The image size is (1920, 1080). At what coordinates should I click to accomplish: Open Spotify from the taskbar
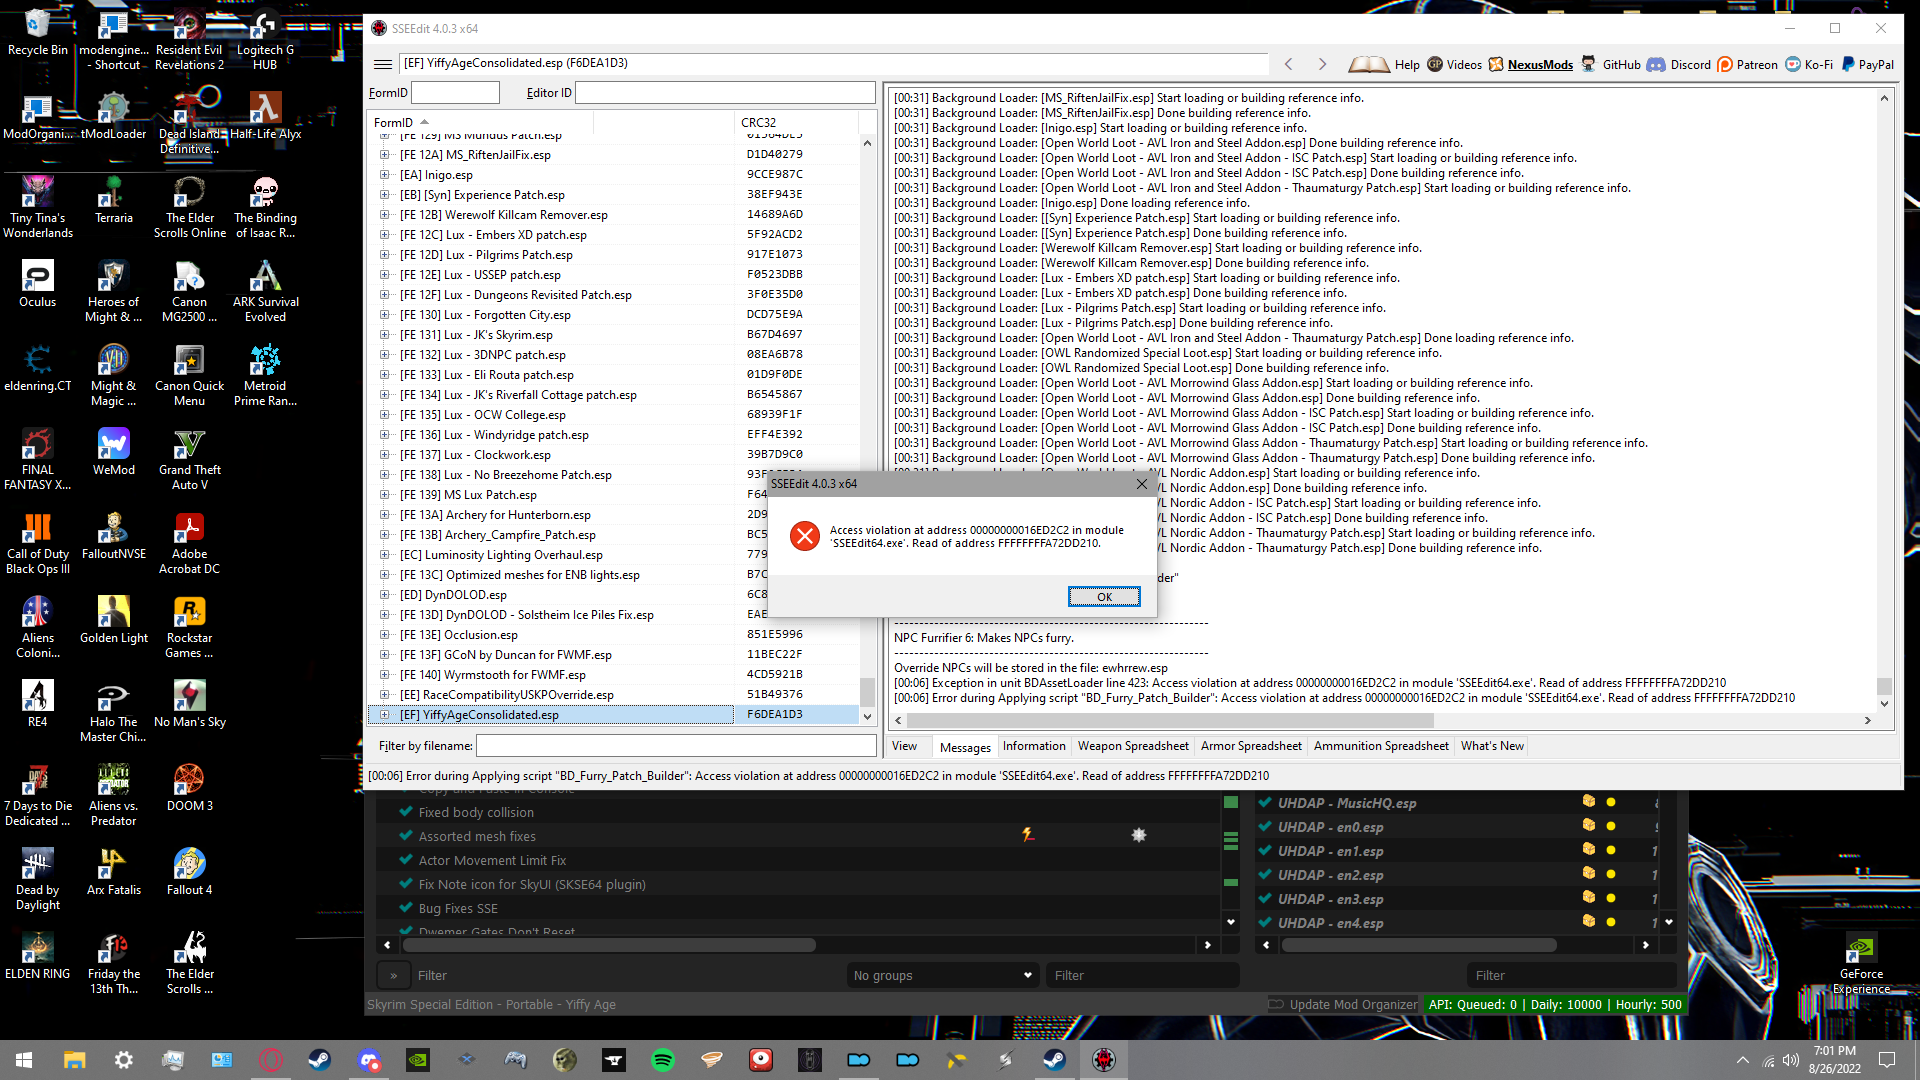tap(662, 1060)
